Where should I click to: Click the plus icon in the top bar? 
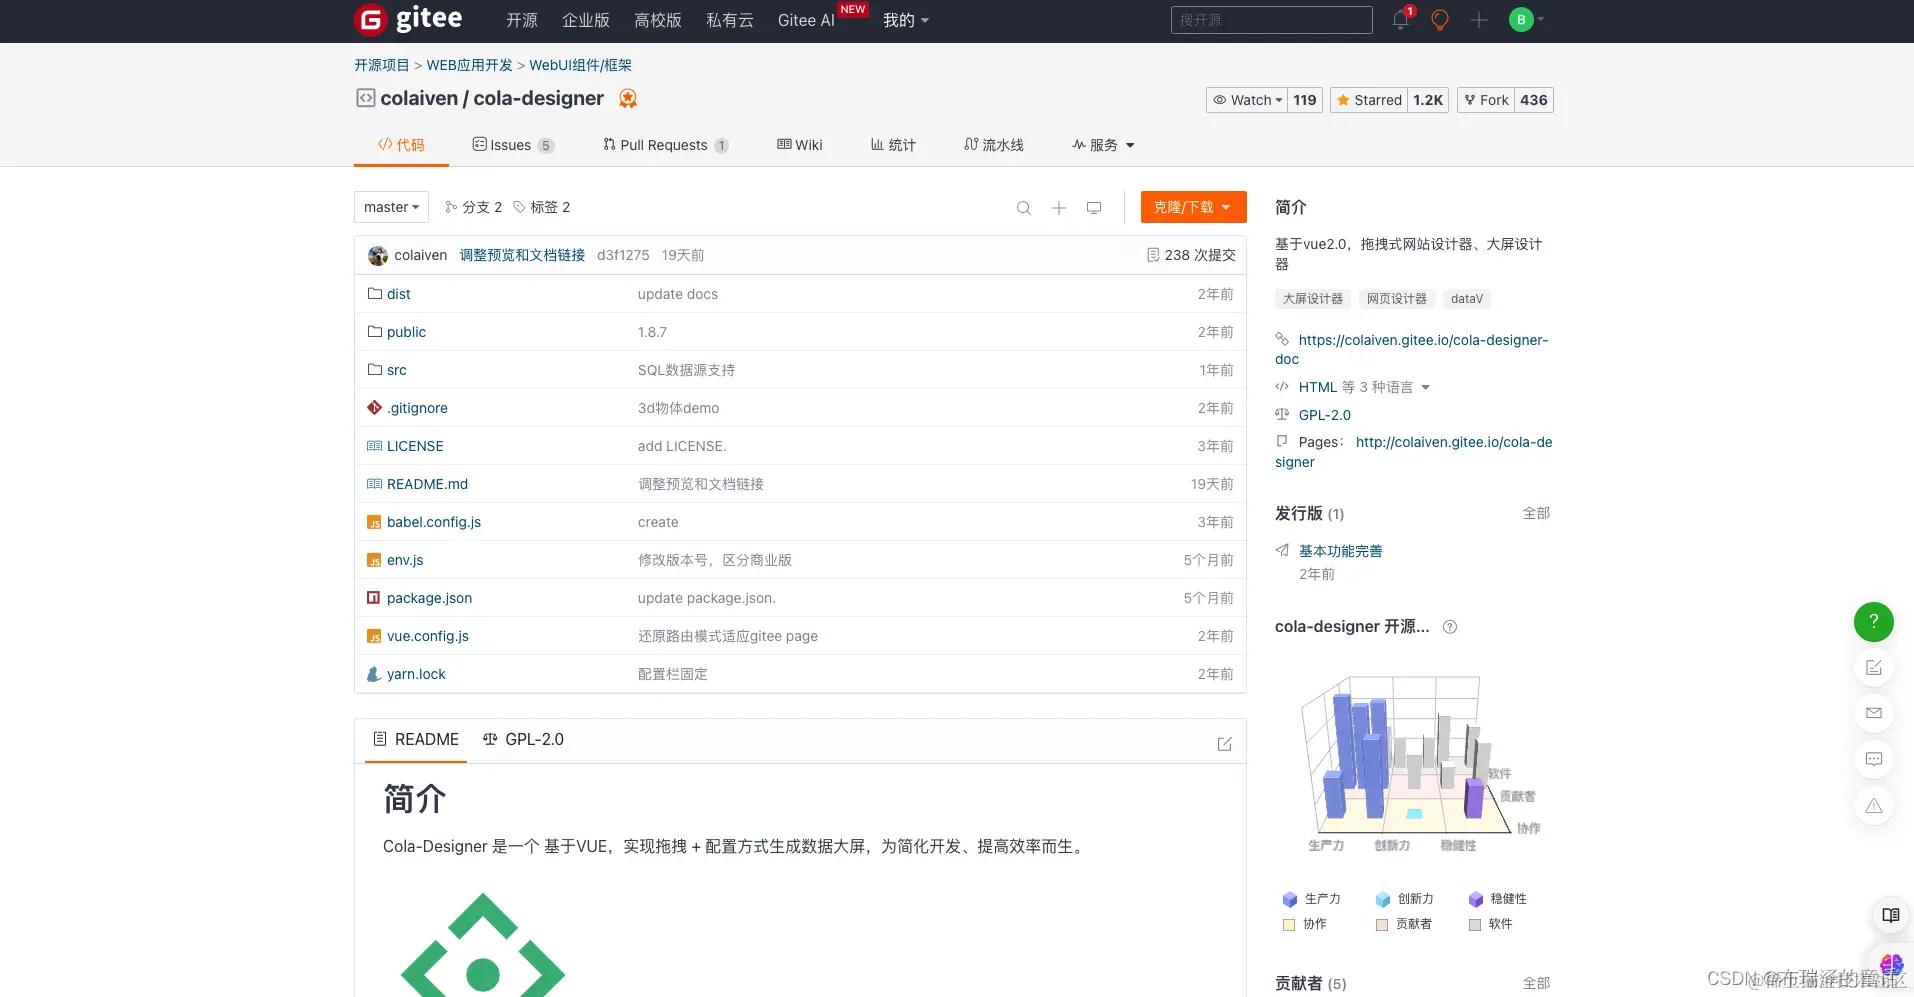pyautogui.click(x=1479, y=19)
